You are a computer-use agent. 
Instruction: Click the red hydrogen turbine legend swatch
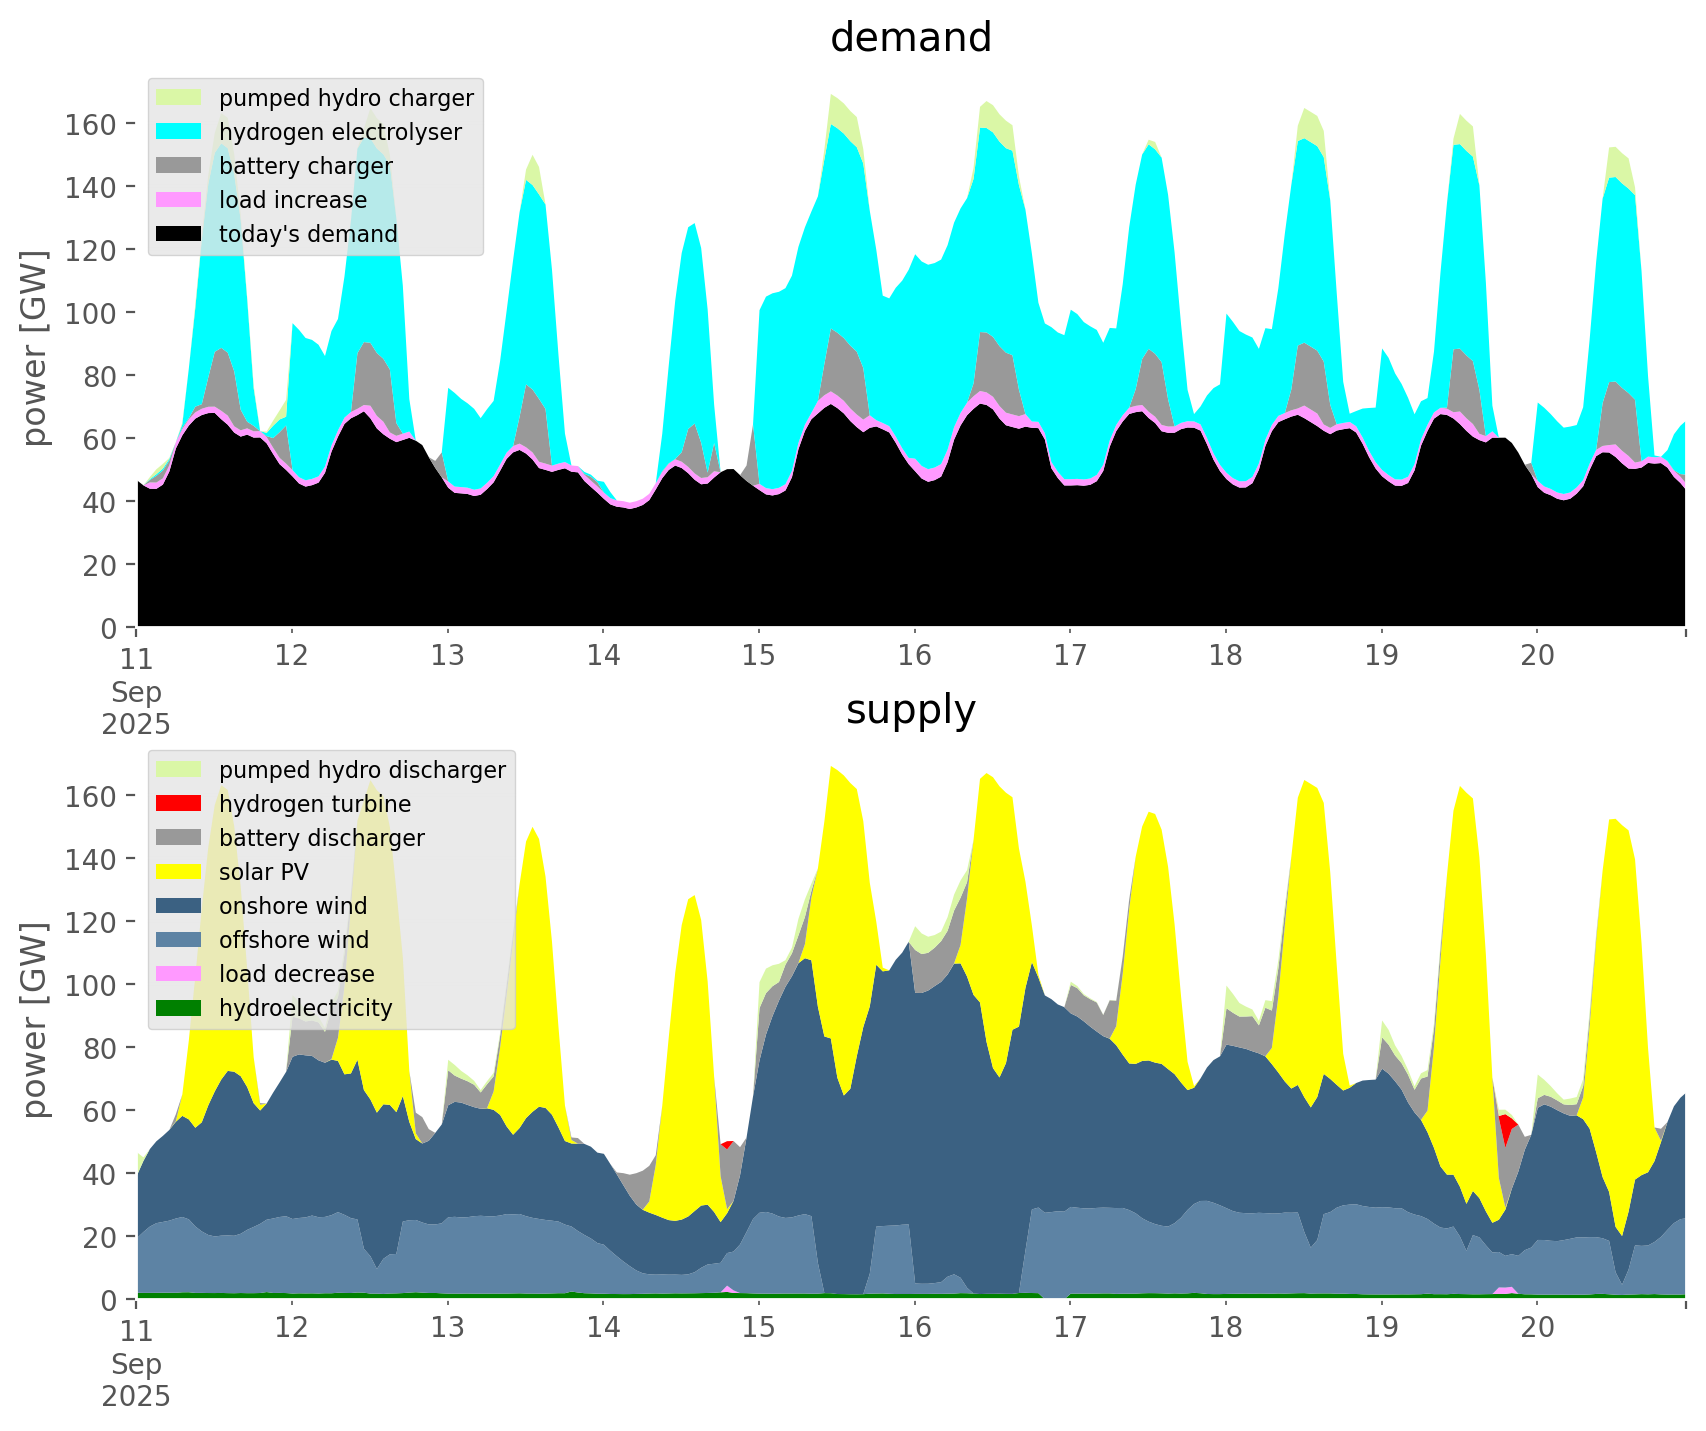(180, 804)
